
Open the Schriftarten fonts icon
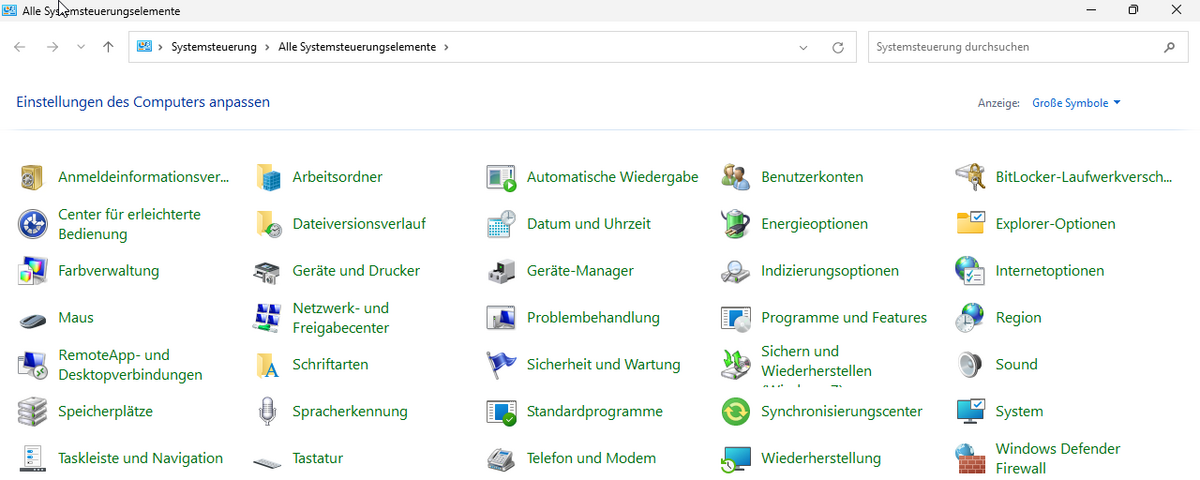coord(267,365)
